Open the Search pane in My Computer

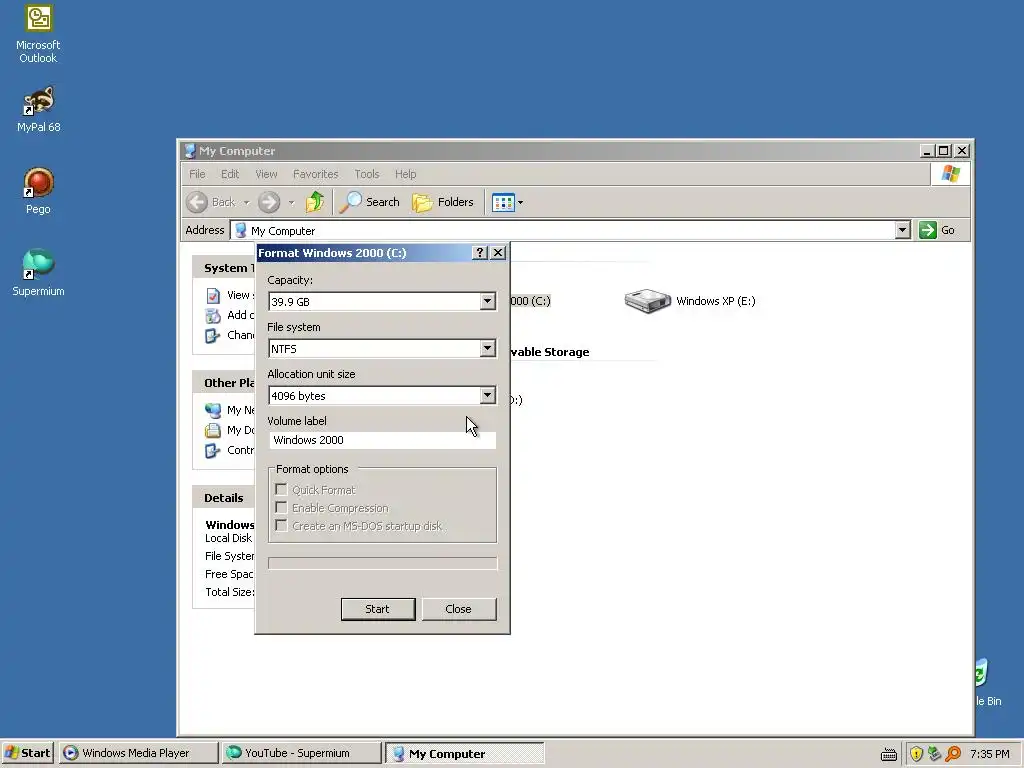coord(369,202)
